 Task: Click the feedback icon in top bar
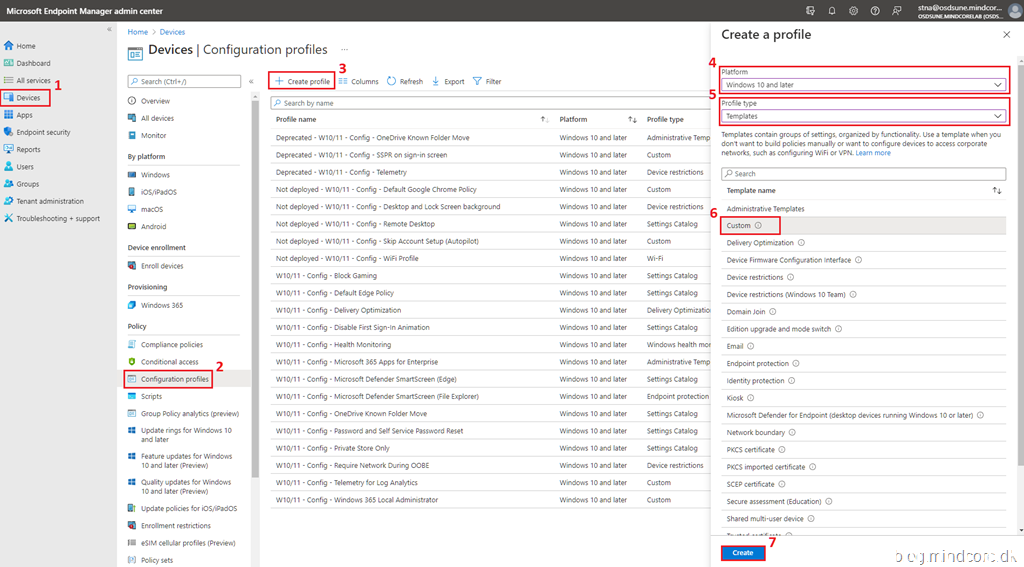tap(897, 10)
